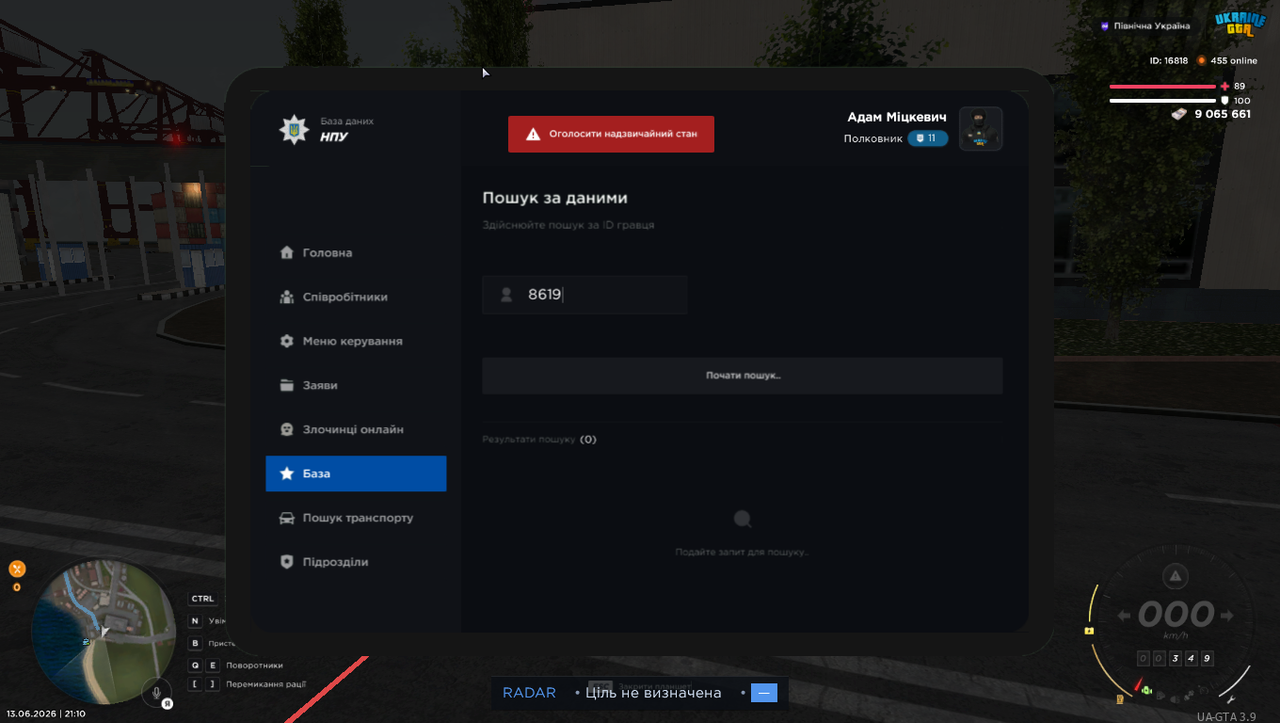Click the armor shield icon beside 100
The width and height of the screenshot is (1280, 723).
pos(1225,101)
